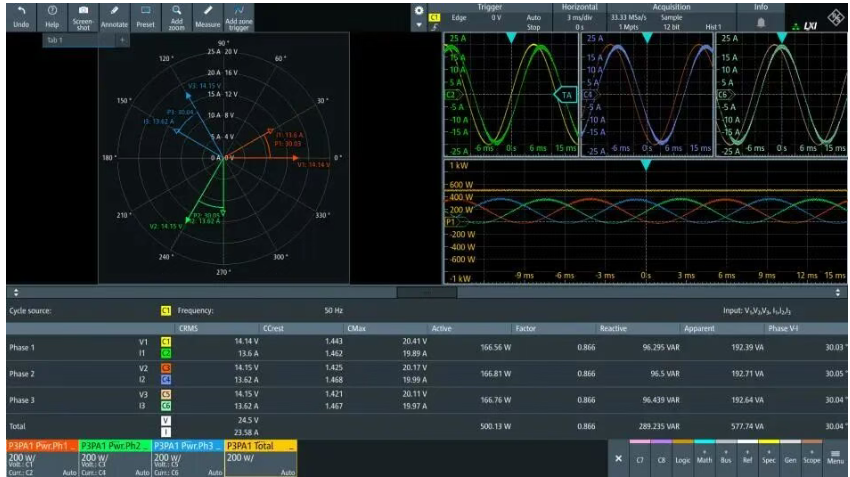The image size is (850, 477).
Task: Click the Phase 1 row label
Action: coord(22,347)
